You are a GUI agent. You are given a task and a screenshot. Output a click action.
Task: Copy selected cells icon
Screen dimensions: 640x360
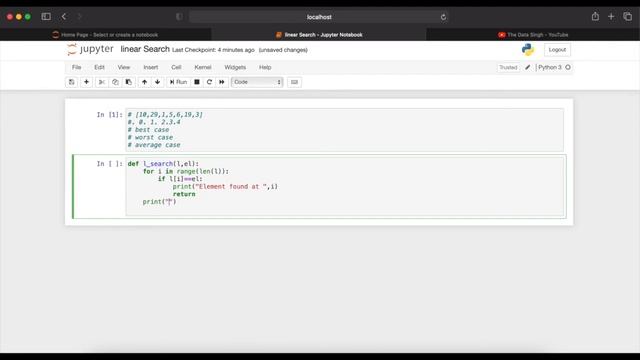(115, 82)
